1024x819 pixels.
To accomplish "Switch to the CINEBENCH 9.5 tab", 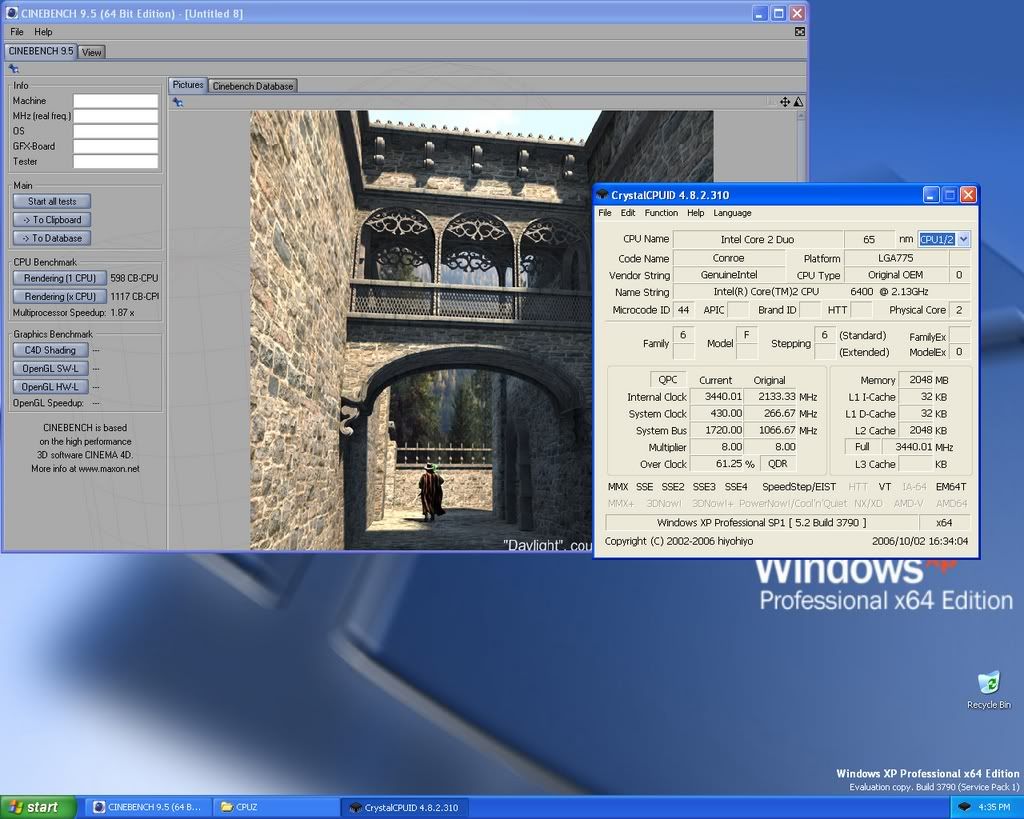I will click(40, 51).
